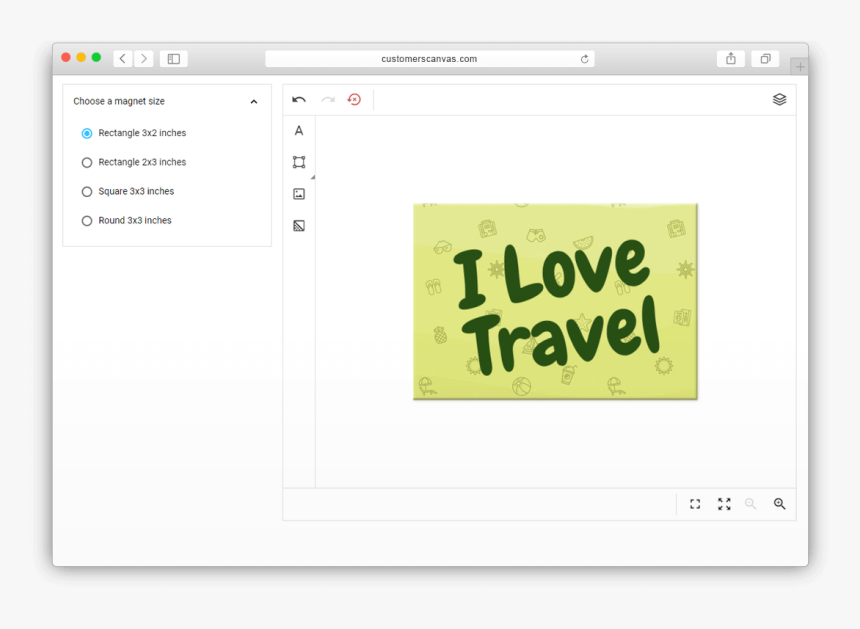Open the layers stack panel icon
The image size is (860, 629).
click(x=779, y=99)
